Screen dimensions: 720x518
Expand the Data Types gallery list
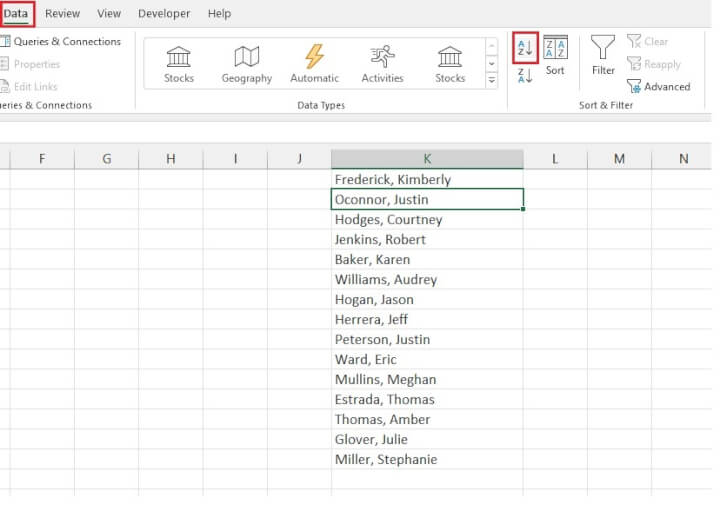pyautogui.click(x=491, y=80)
